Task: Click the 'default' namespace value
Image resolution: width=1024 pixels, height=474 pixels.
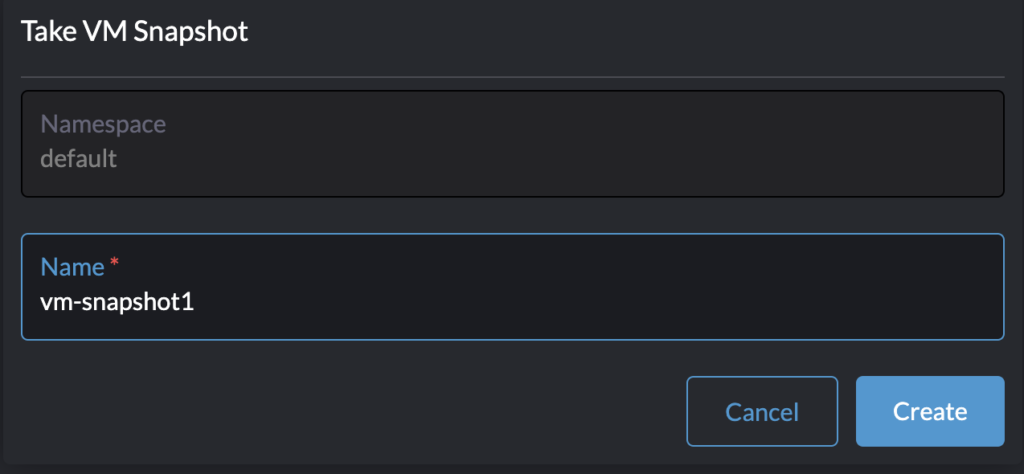Action: pos(78,158)
